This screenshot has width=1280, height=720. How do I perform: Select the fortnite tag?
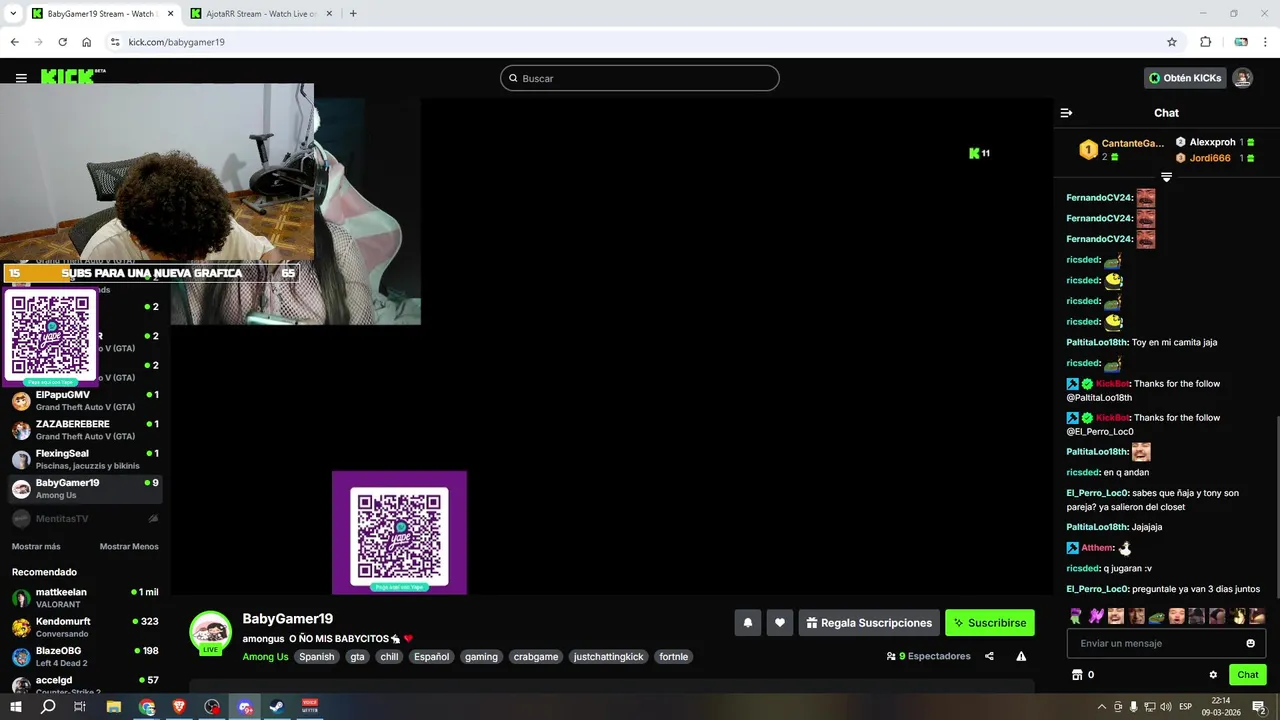(x=673, y=657)
